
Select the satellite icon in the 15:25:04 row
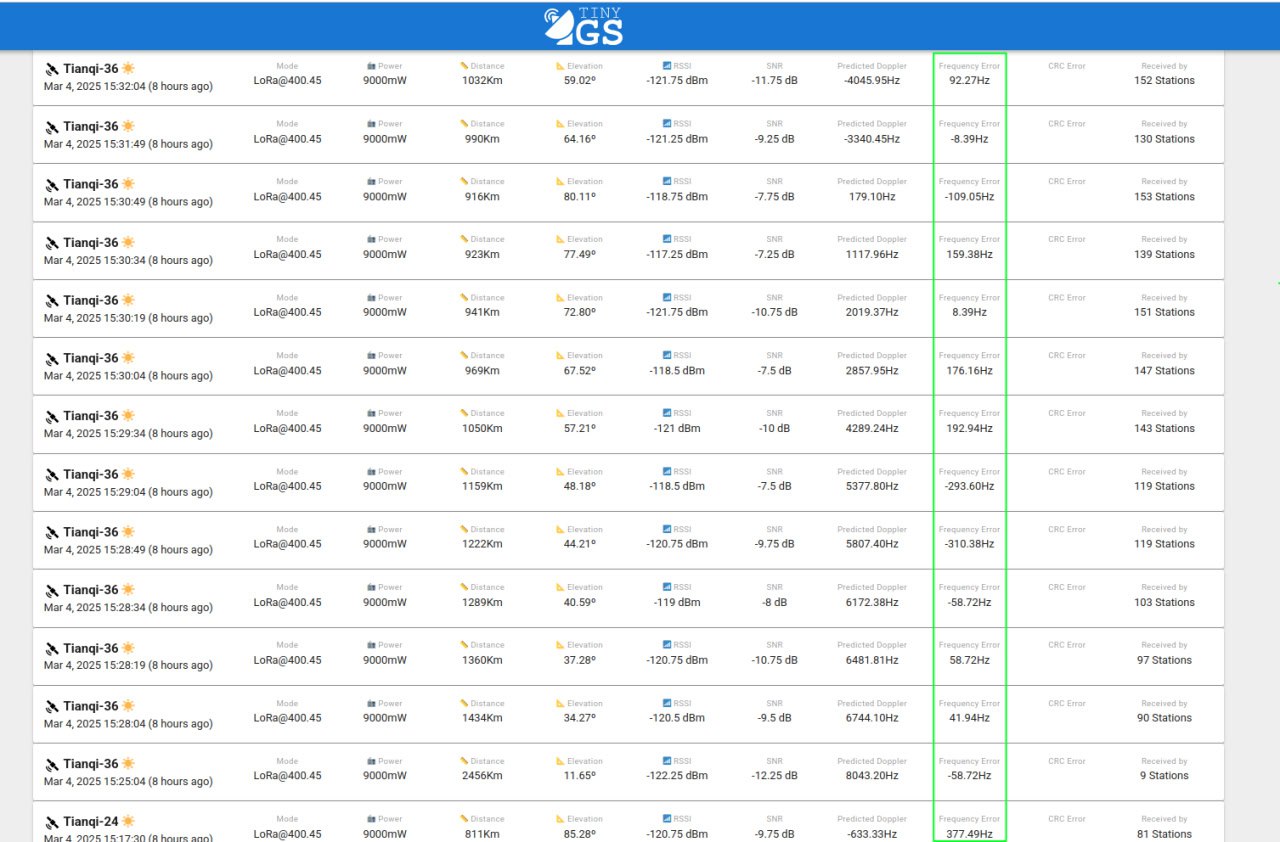click(x=52, y=764)
